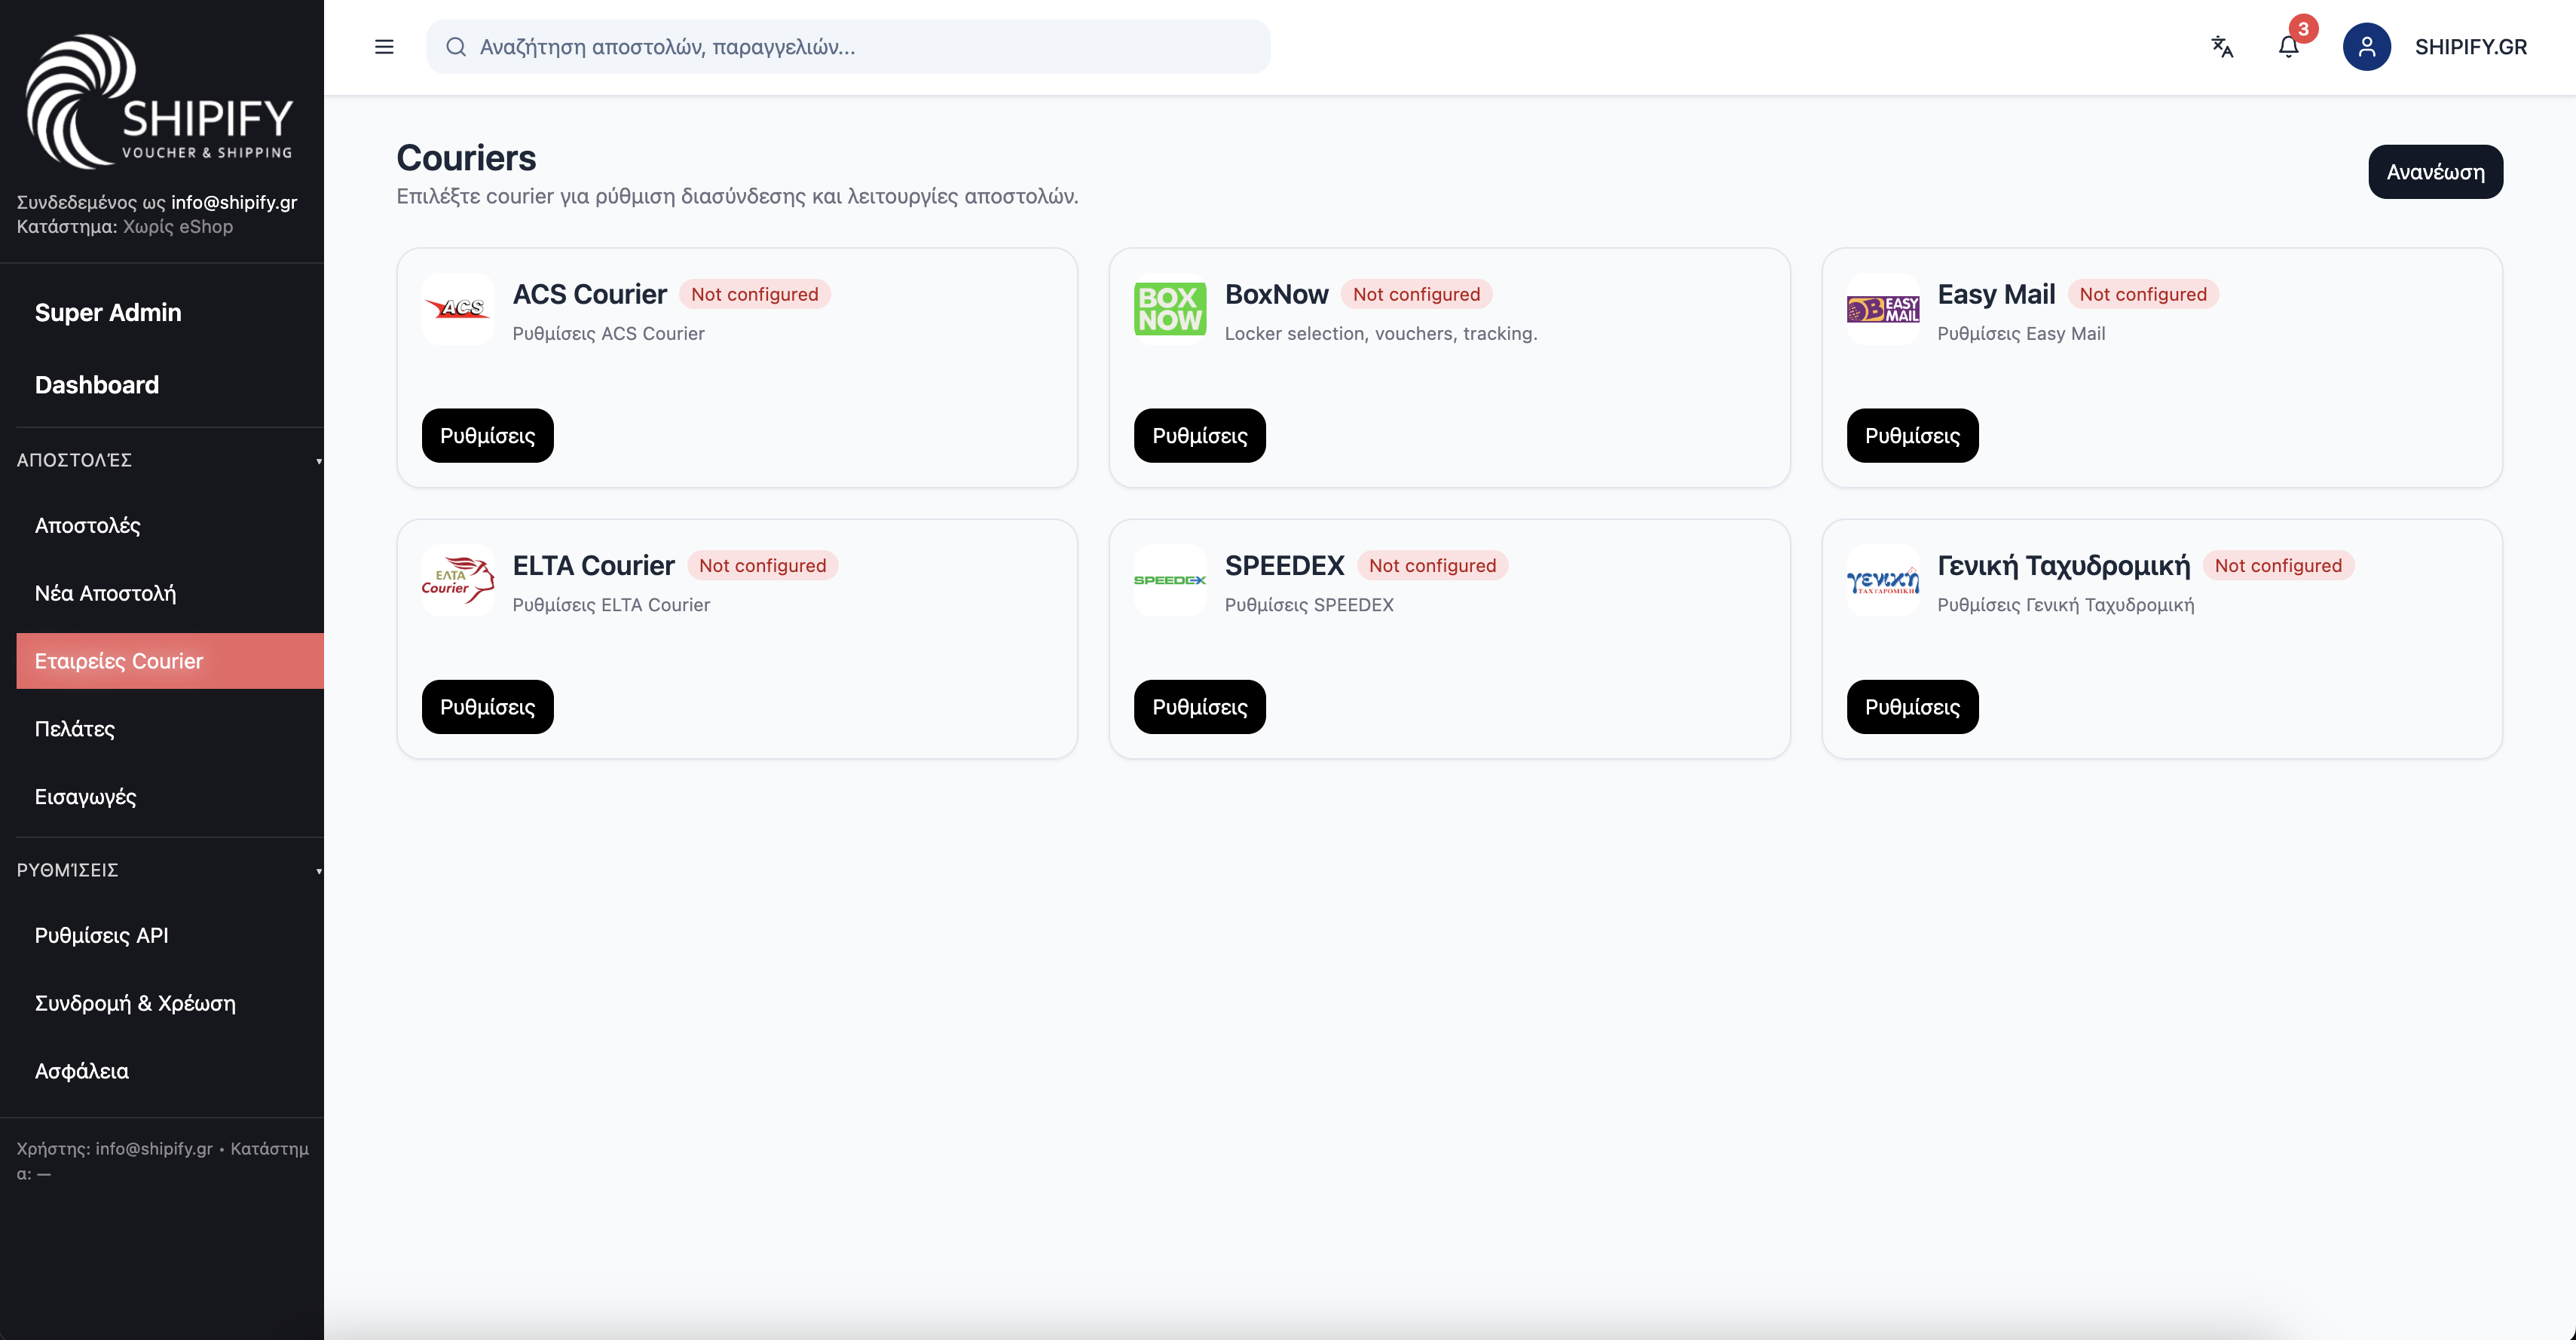Click the BoxNow logo icon

point(1170,309)
